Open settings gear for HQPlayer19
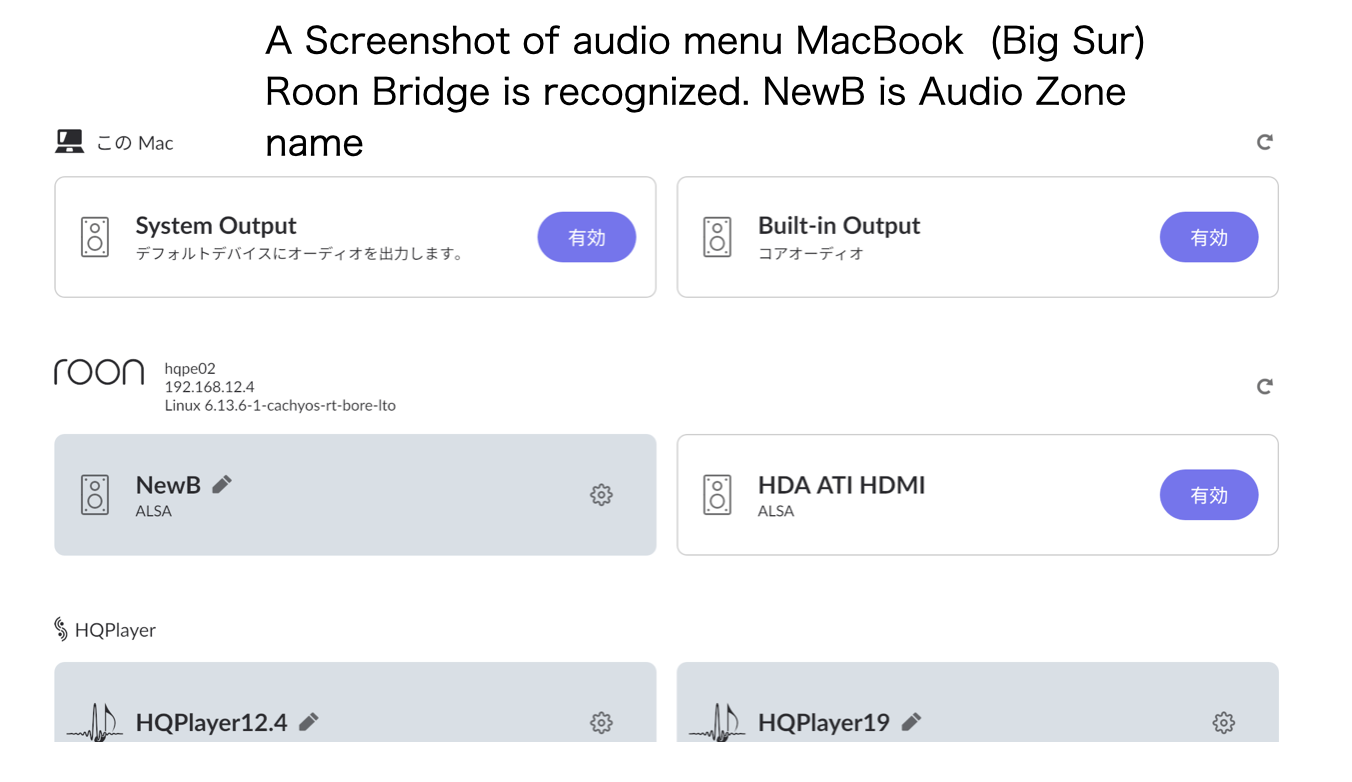The height and width of the screenshot is (782, 1352). [x=1223, y=722]
